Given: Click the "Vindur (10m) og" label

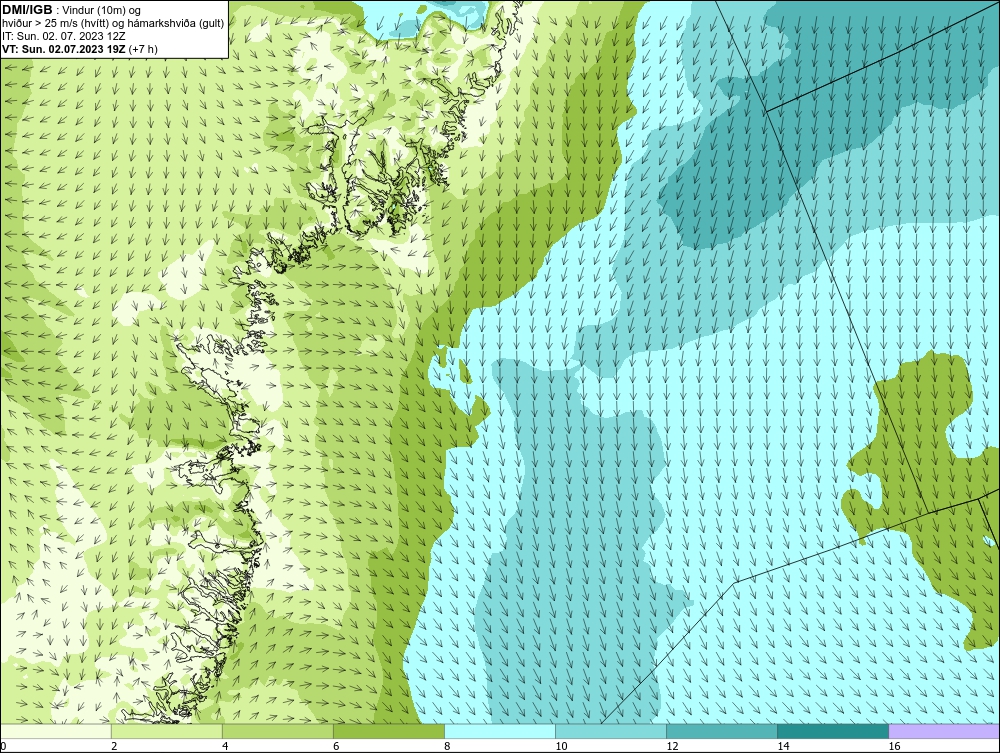Looking at the screenshot, I should [102, 10].
